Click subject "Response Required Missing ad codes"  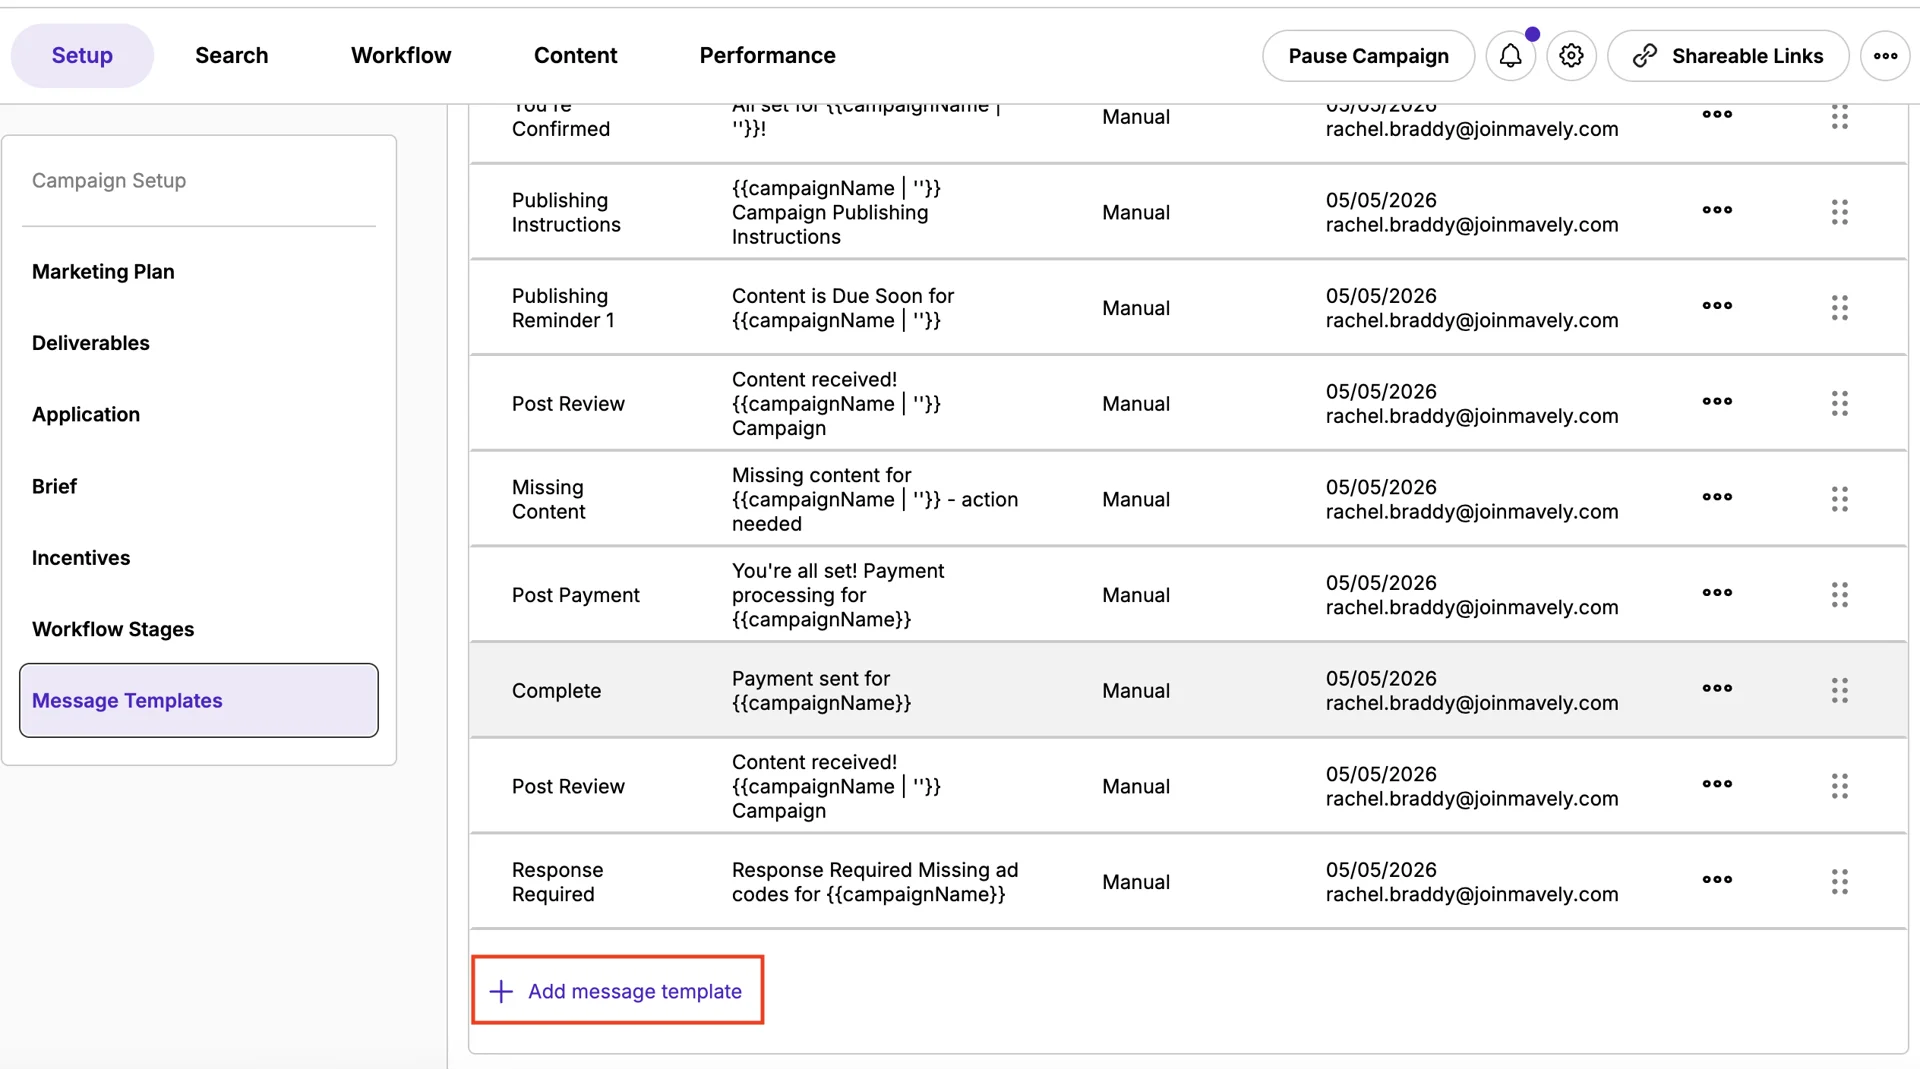pyautogui.click(x=875, y=882)
